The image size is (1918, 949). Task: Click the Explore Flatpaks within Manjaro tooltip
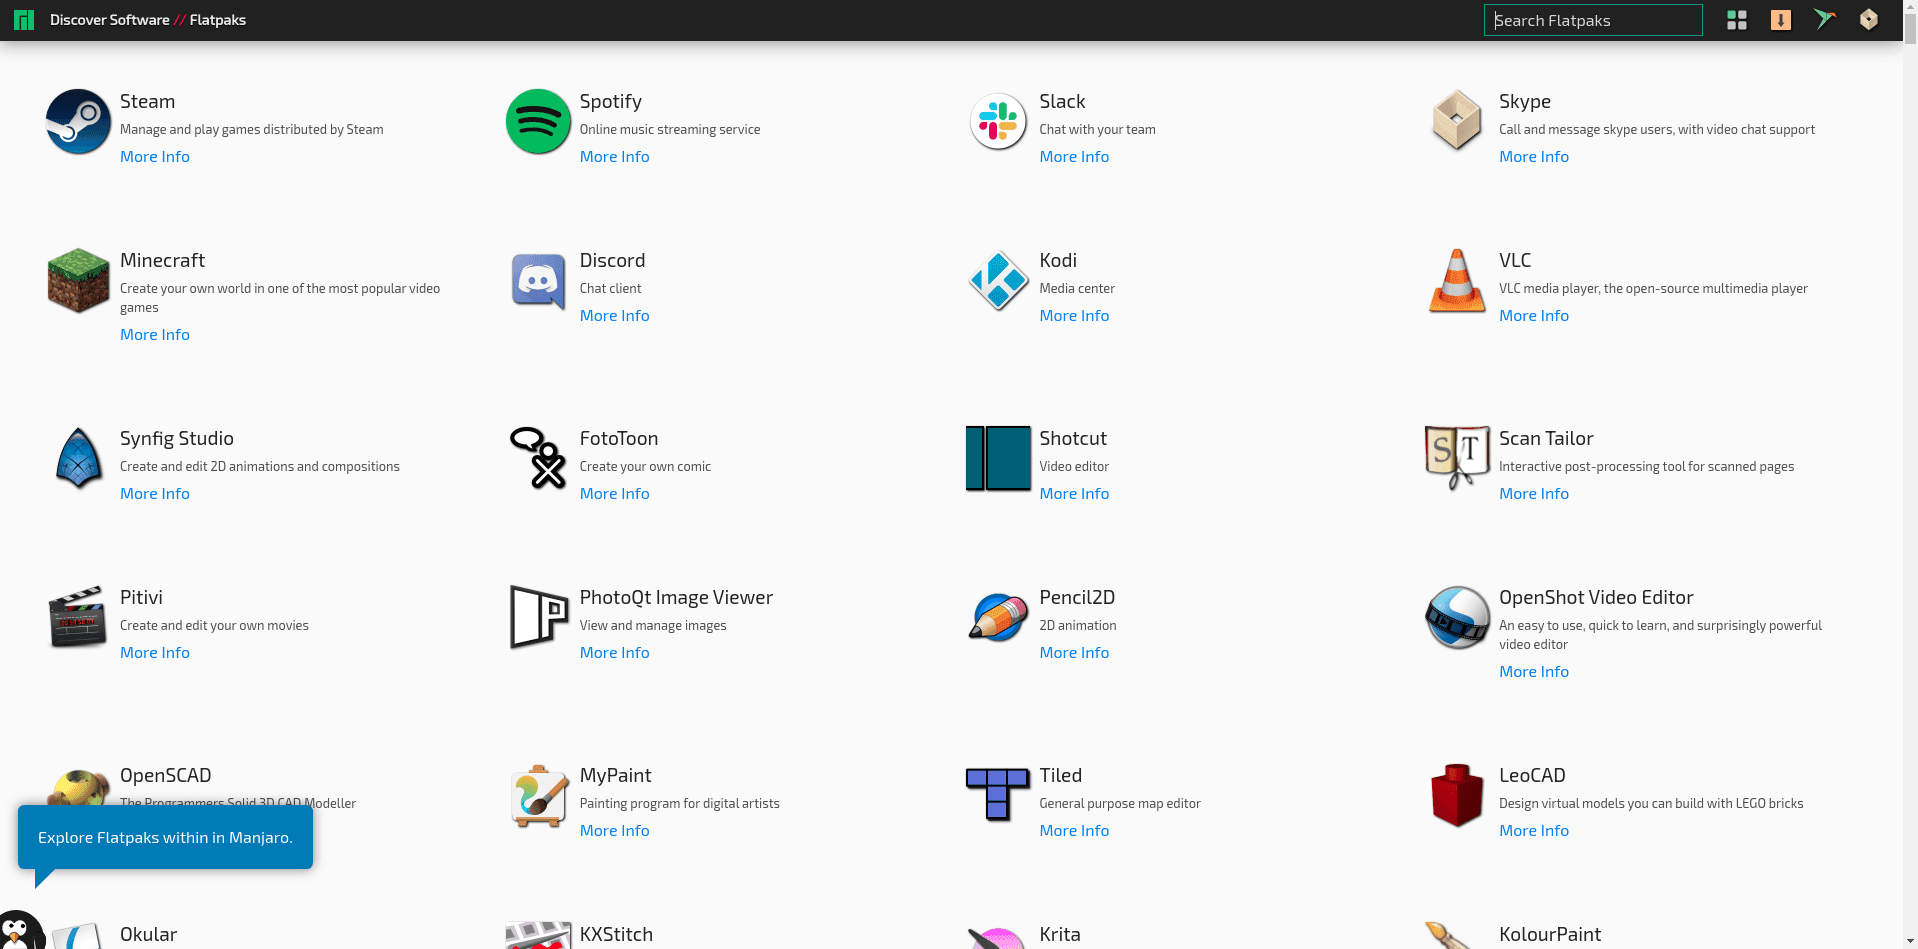[165, 838]
